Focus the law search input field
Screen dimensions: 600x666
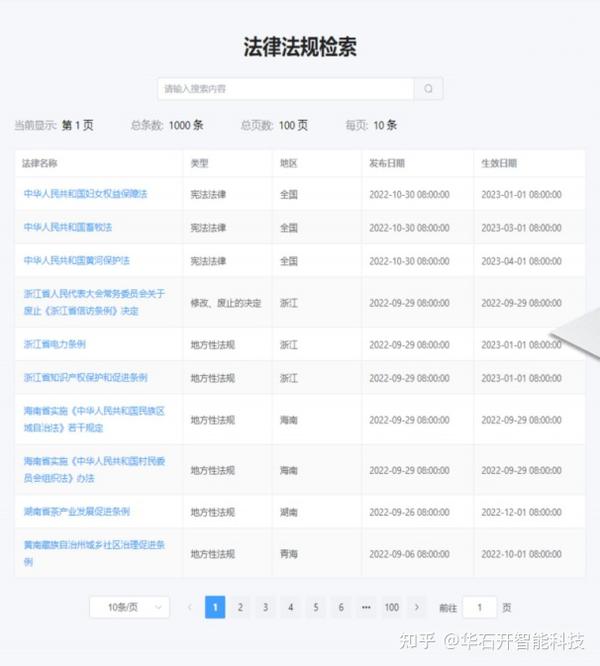click(286, 88)
